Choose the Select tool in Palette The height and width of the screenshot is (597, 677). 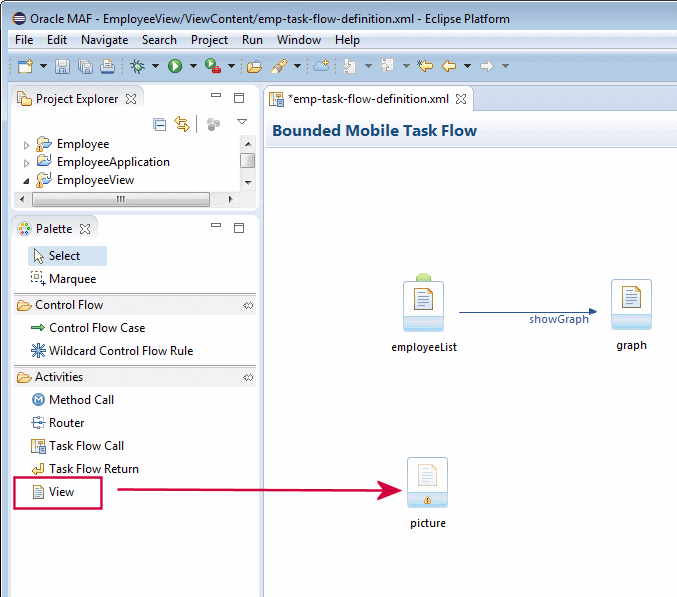(67, 256)
